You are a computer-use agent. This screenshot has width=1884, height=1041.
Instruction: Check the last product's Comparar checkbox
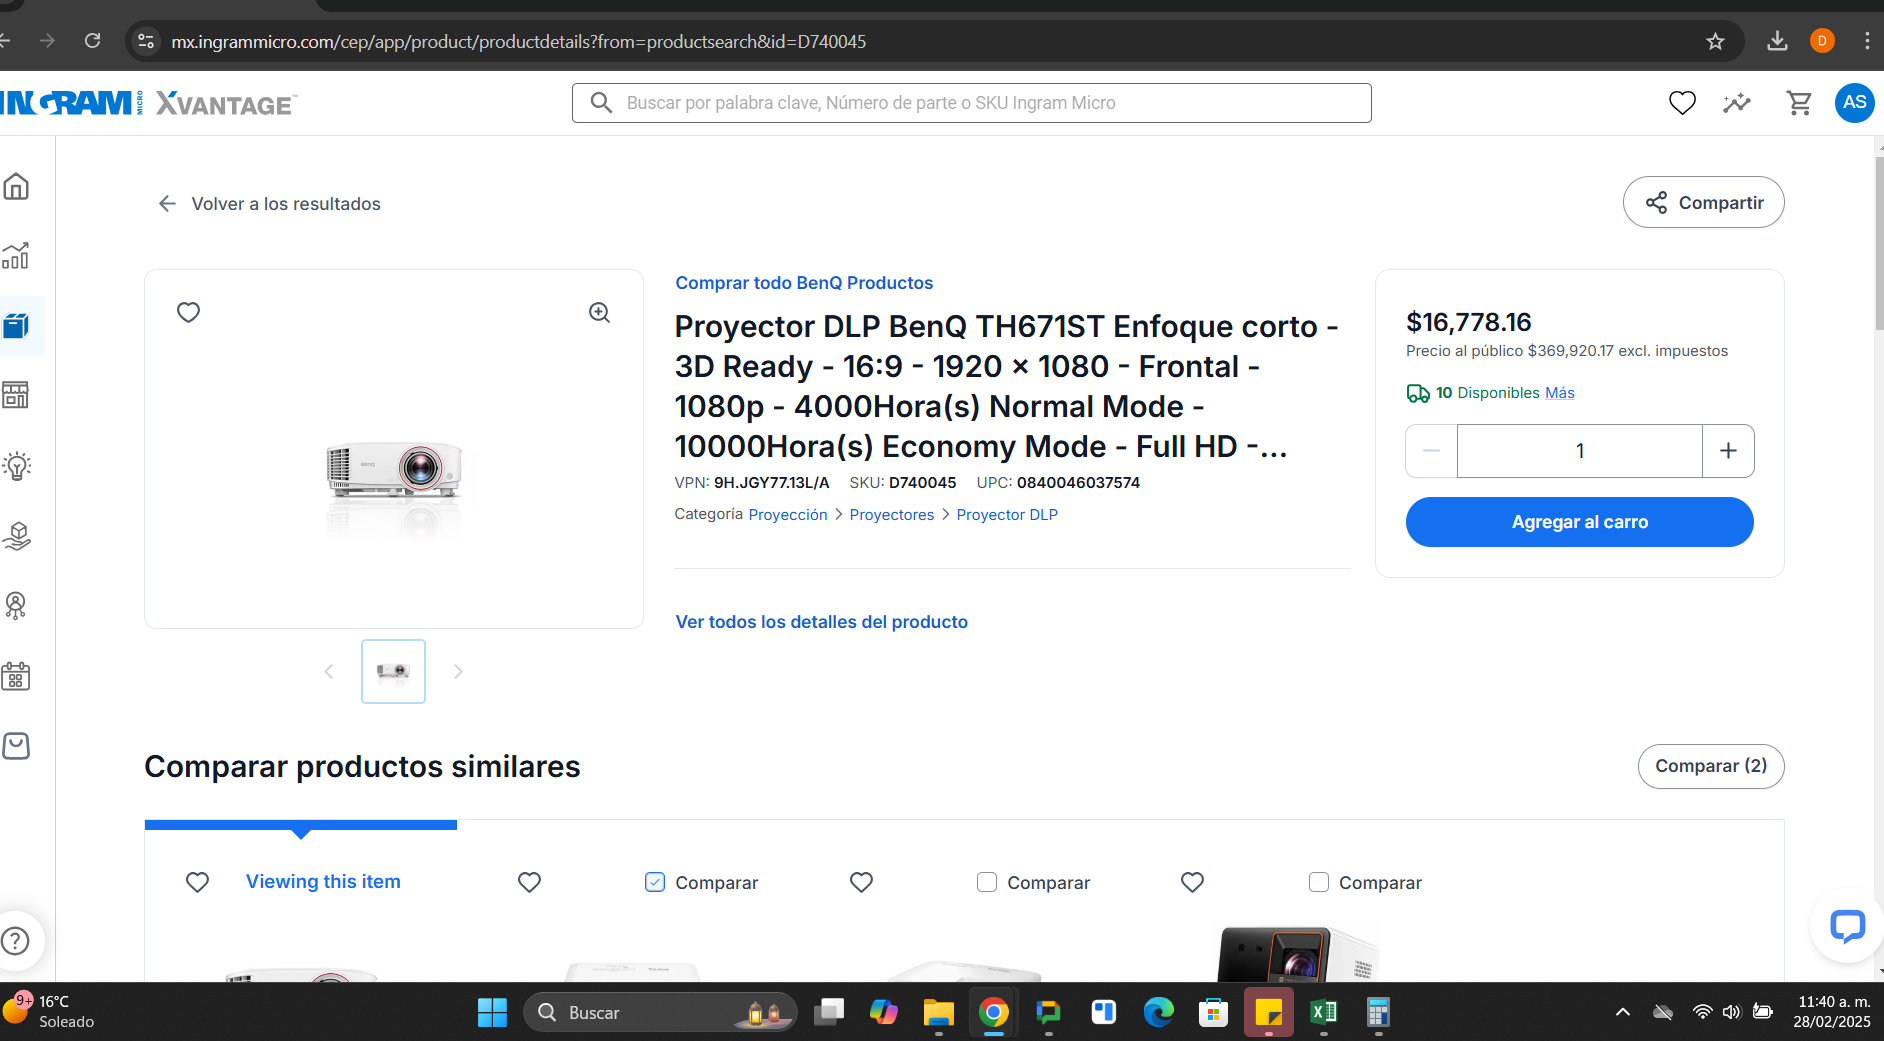1319,882
